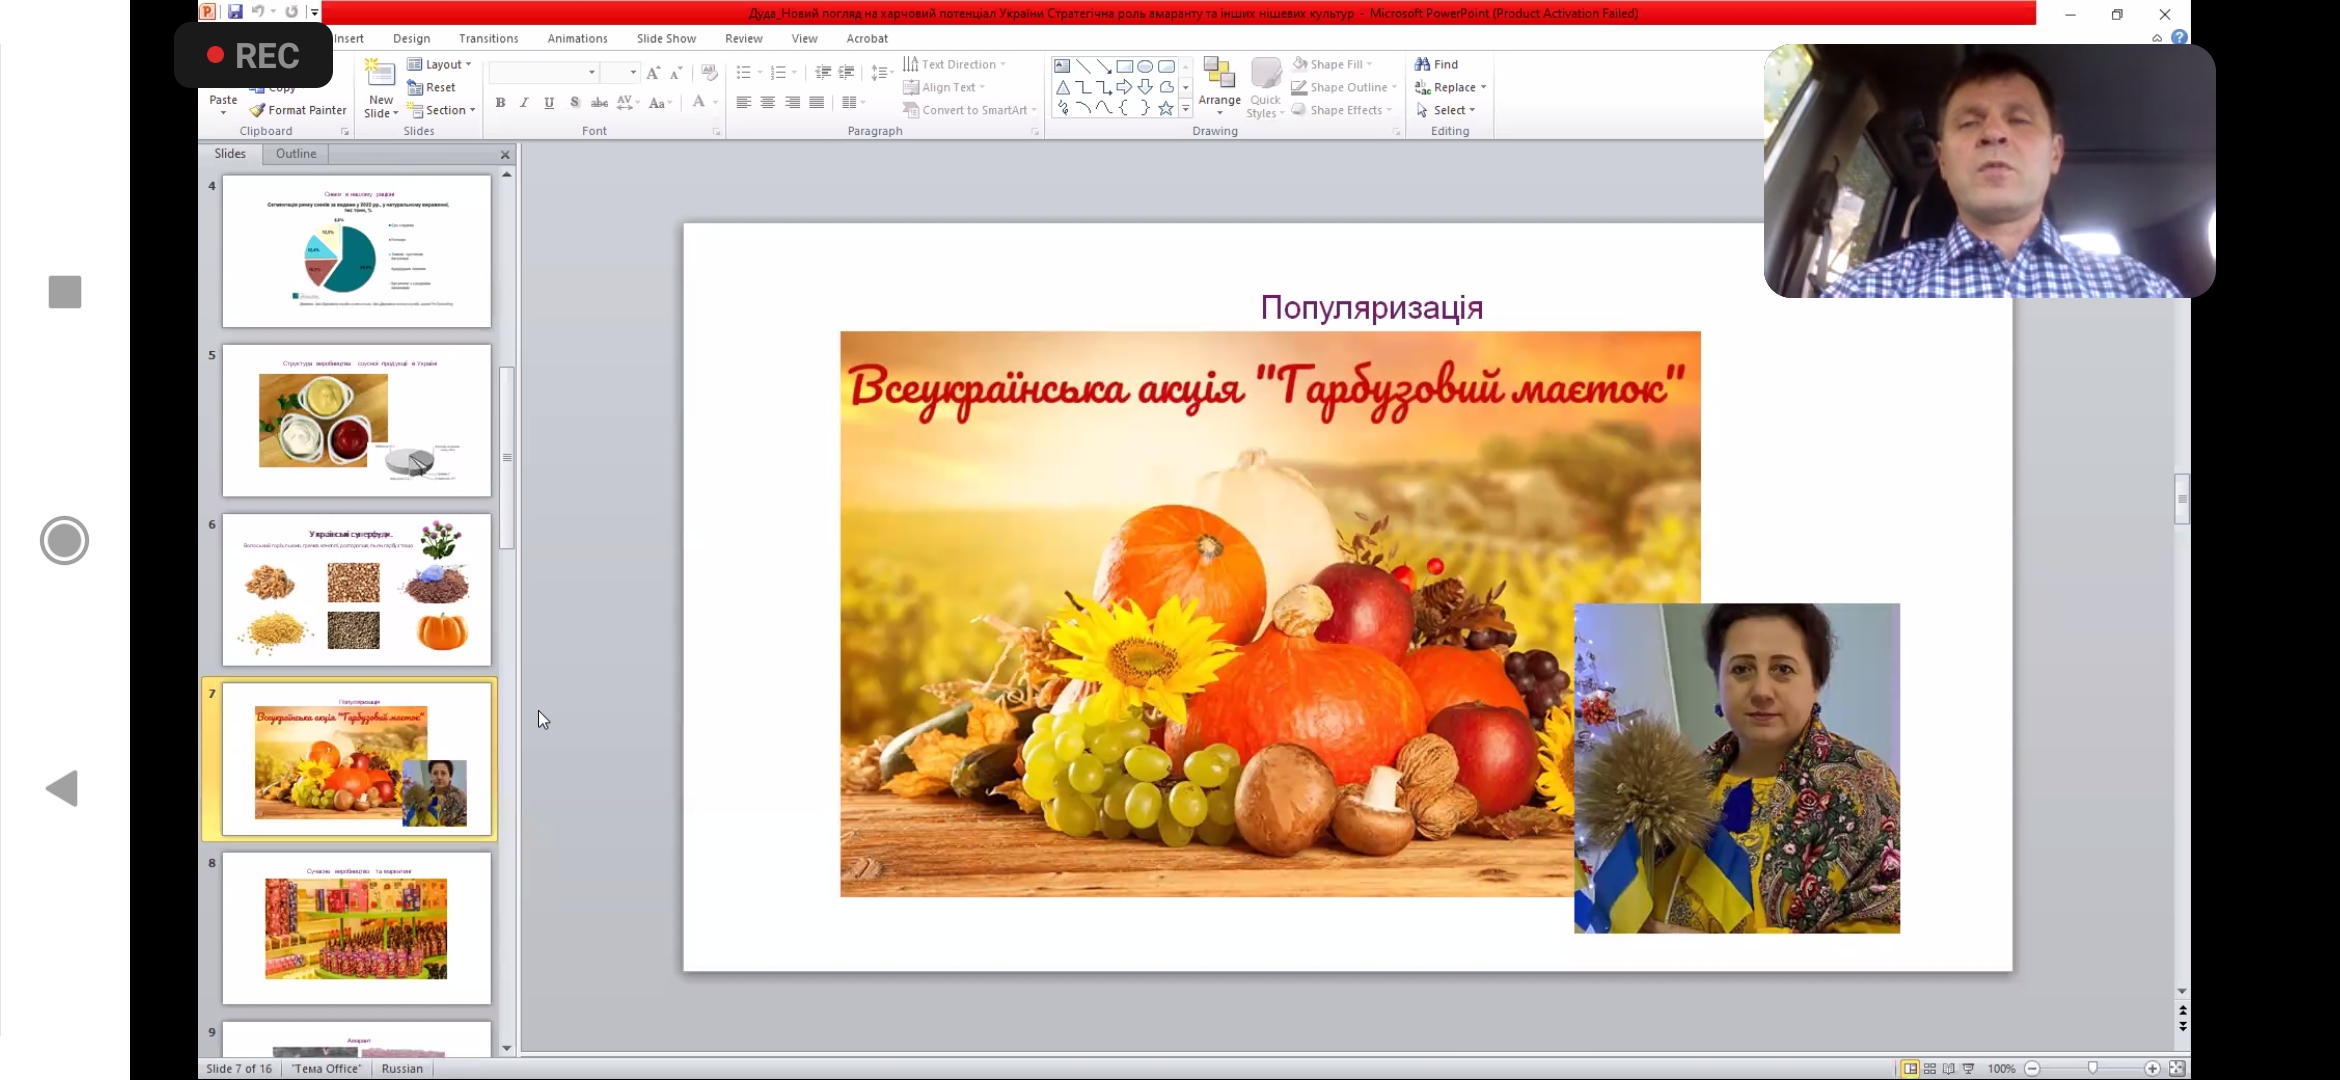This screenshot has width=2340, height=1080.
Task: Undo the last action in Quick Access toolbar
Action: coord(258,12)
